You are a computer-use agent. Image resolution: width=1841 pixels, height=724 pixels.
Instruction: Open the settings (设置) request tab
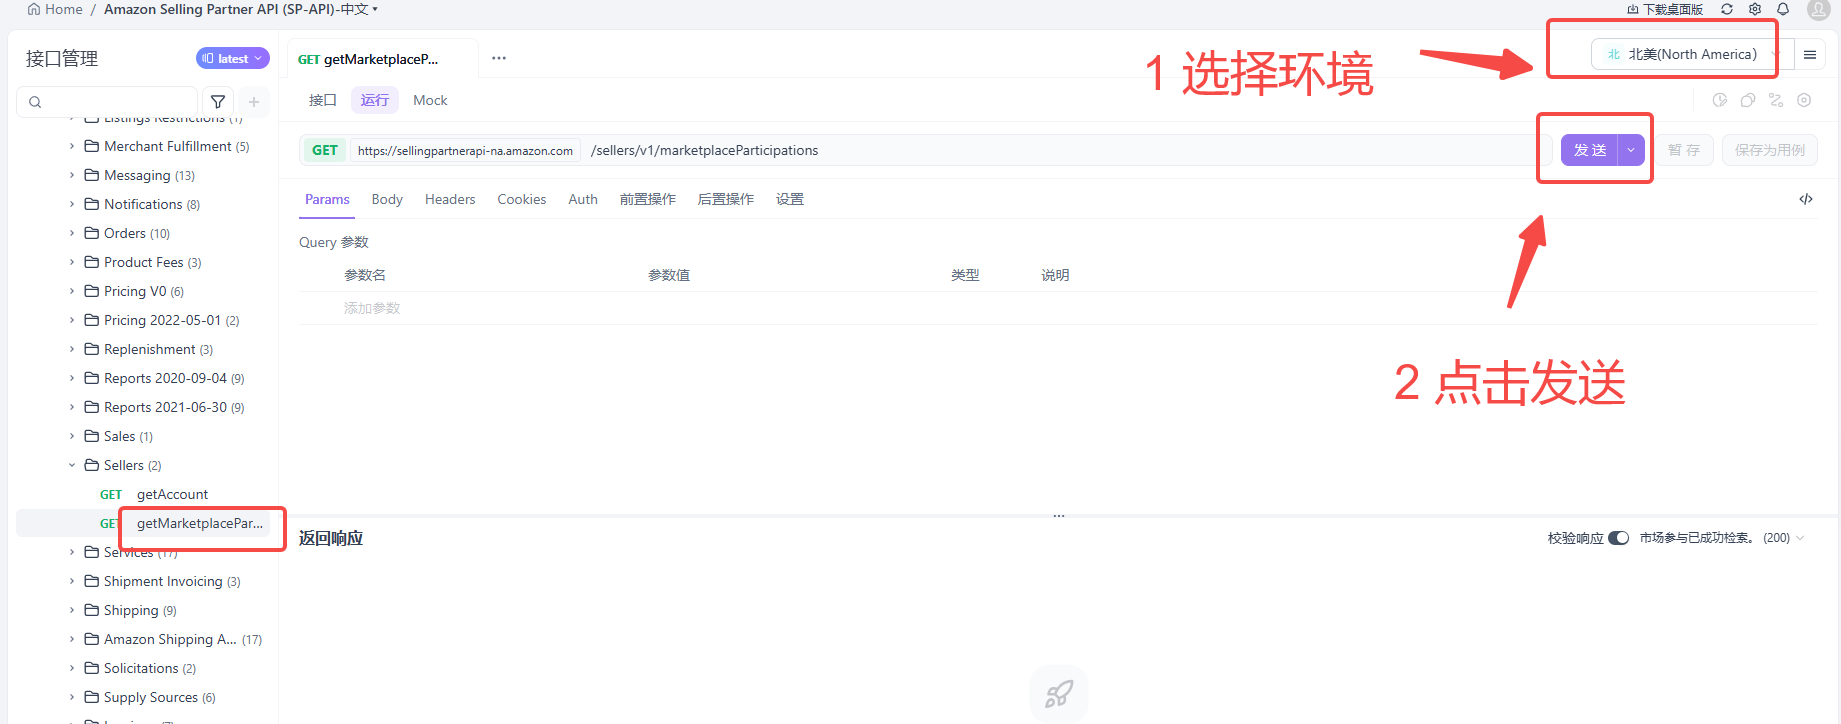790,199
